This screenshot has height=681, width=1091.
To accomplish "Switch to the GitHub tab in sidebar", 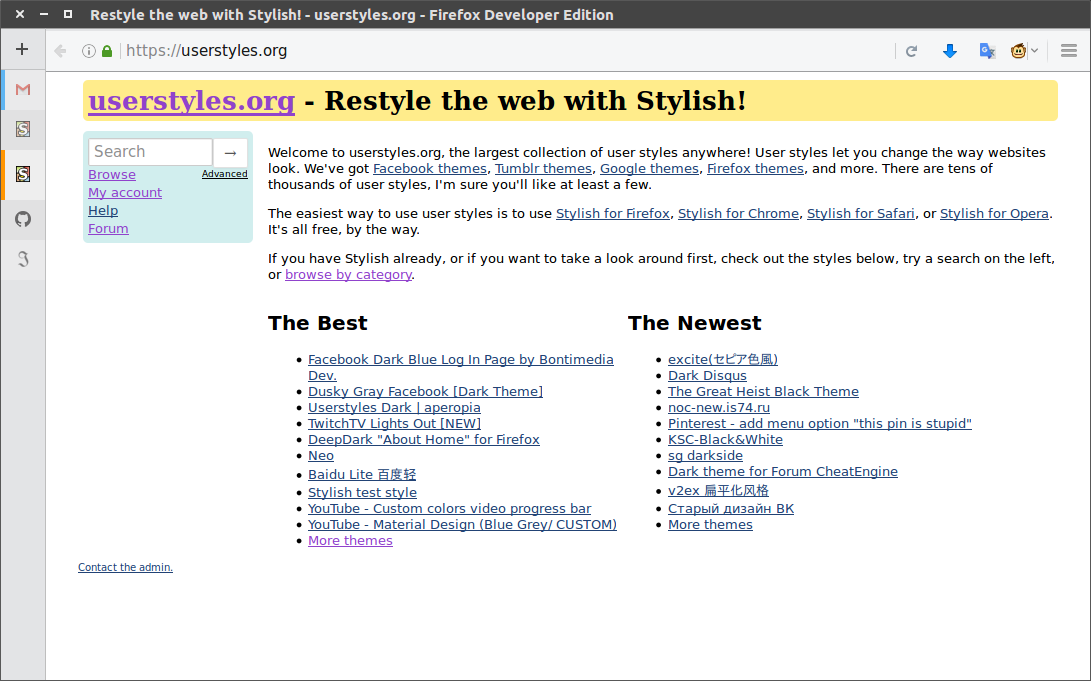I will pos(23,219).
